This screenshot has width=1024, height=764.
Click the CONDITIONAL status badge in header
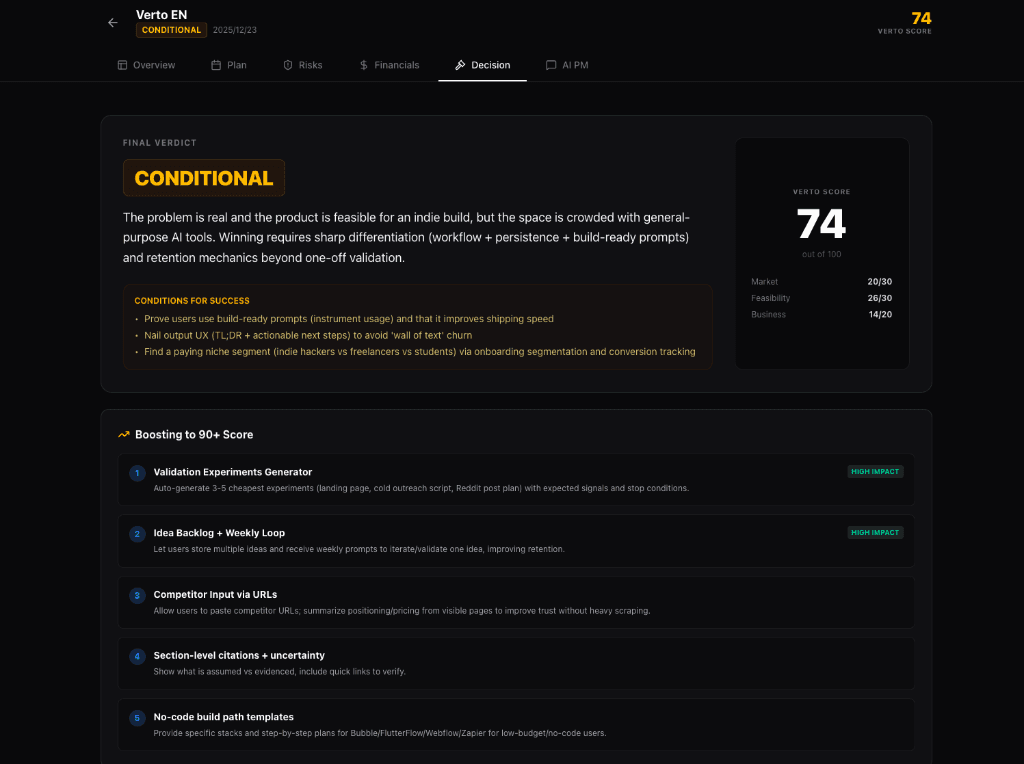(171, 30)
